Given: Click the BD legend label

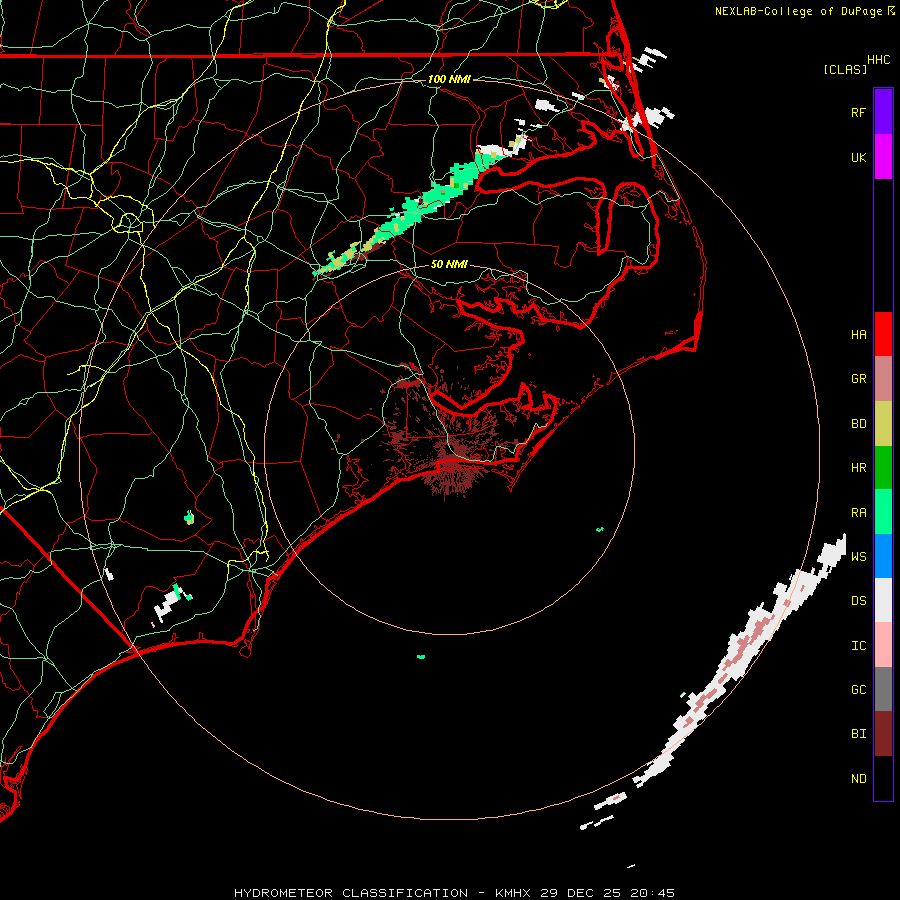Looking at the screenshot, I should (x=858, y=424).
